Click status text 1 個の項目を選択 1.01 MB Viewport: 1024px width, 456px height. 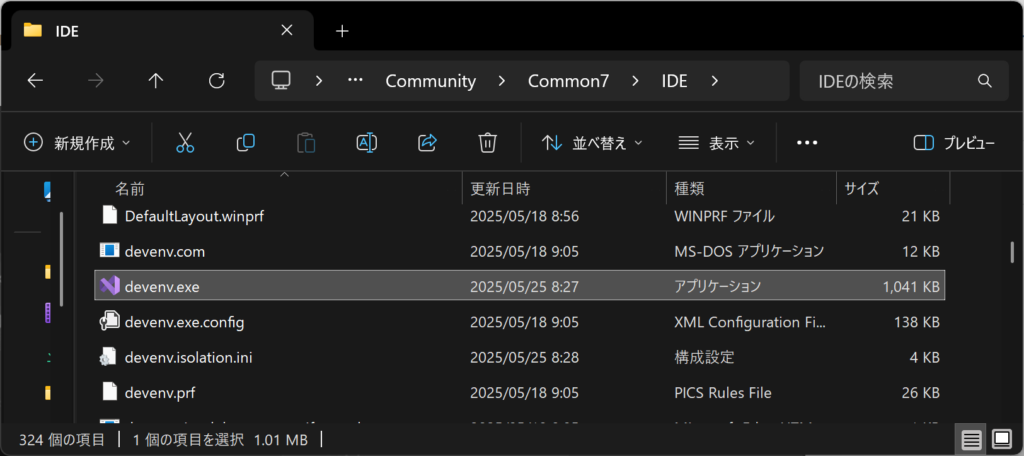pos(220,439)
